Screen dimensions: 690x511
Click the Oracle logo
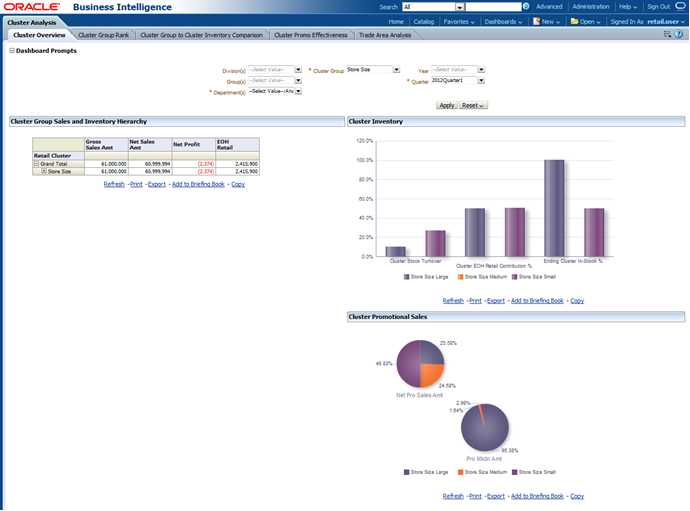point(32,7)
